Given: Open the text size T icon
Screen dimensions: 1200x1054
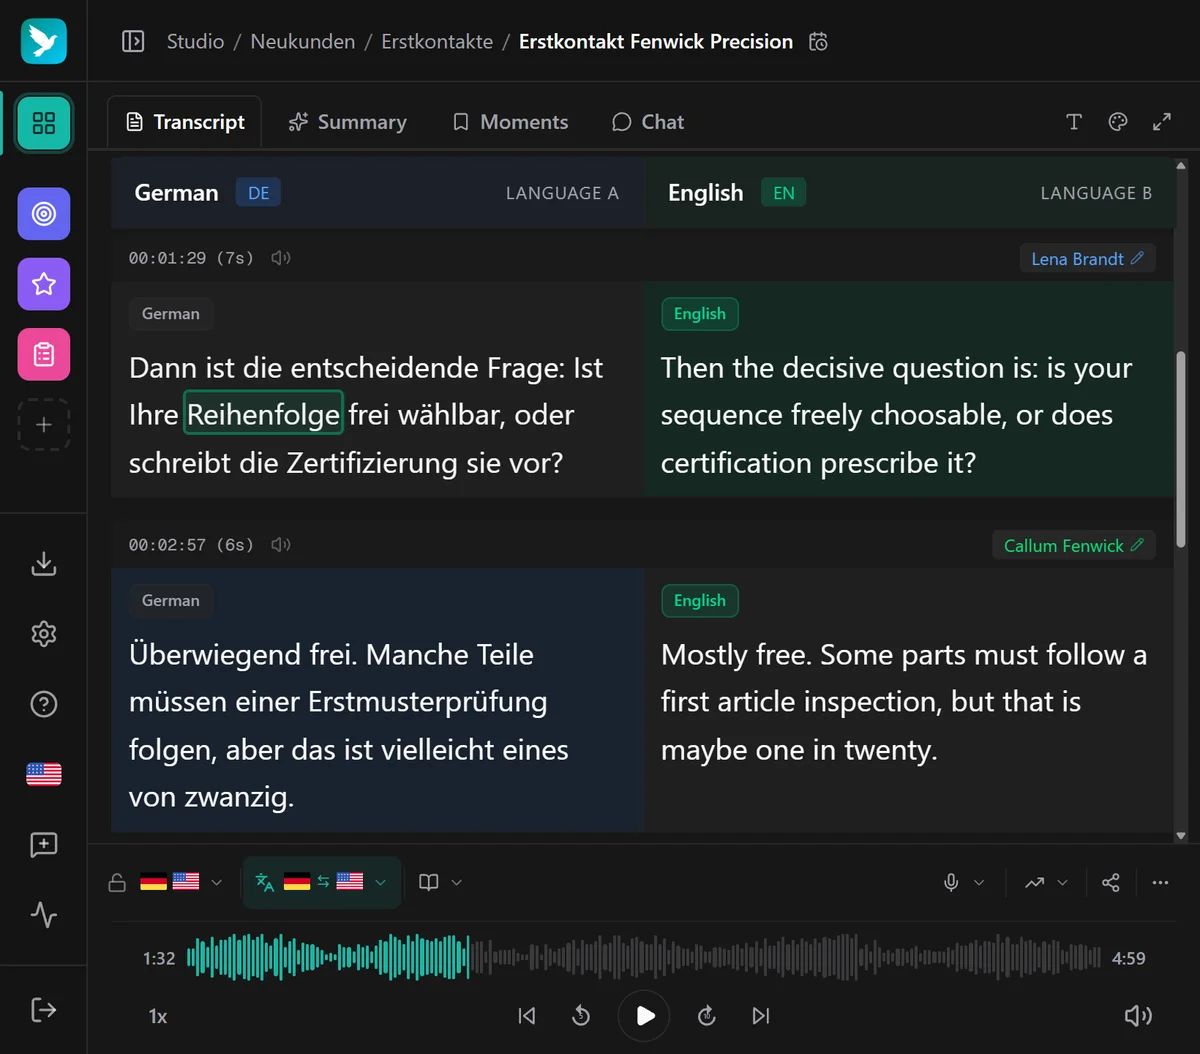Looking at the screenshot, I should [1074, 122].
